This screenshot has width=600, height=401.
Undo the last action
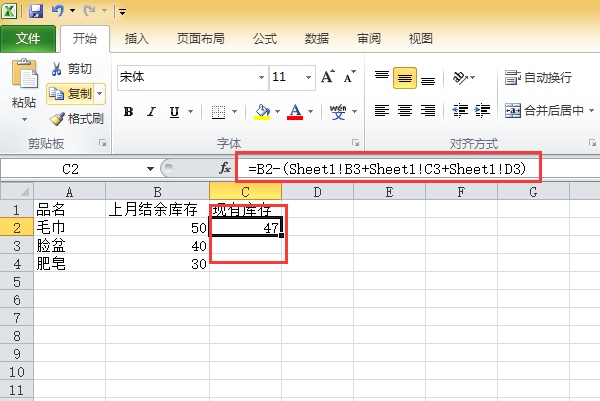point(57,11)
